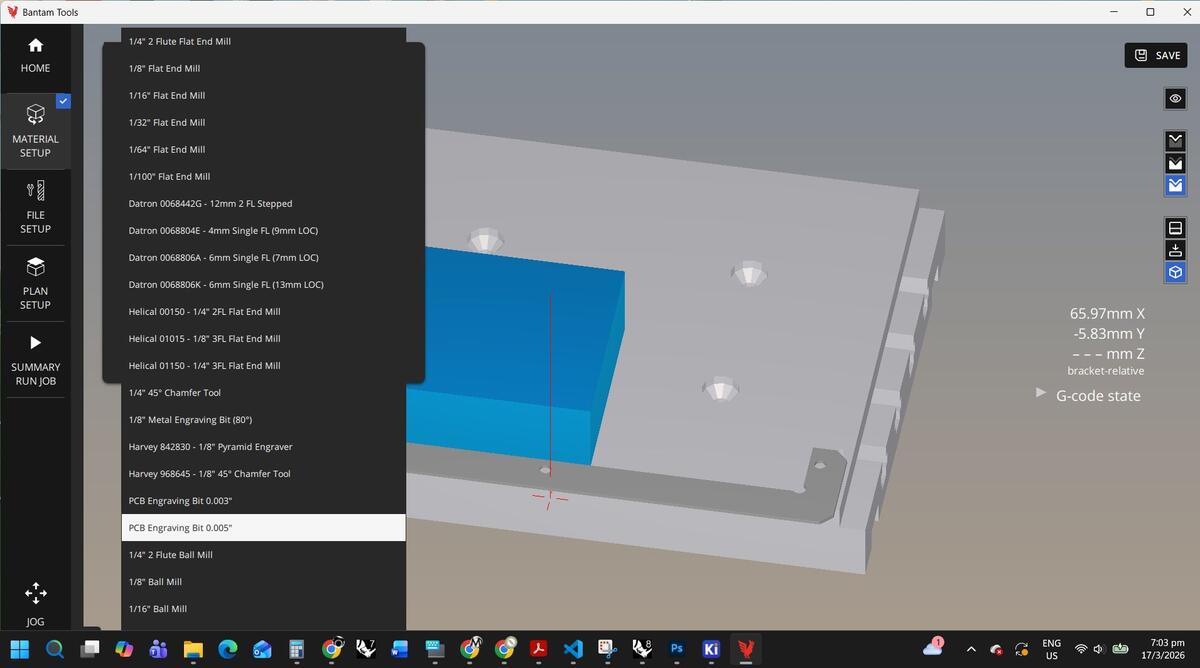Choose 1/64" Flat End Mill tool

tap(264, 149)
